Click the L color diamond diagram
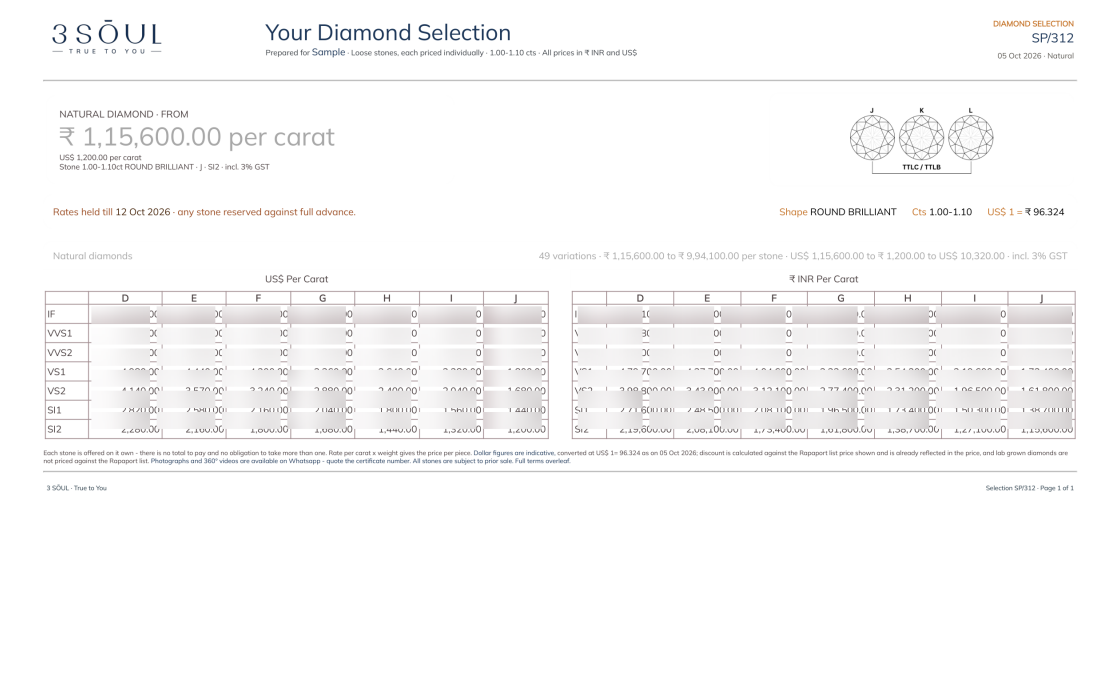1119x694 pixels. [971, 137]
